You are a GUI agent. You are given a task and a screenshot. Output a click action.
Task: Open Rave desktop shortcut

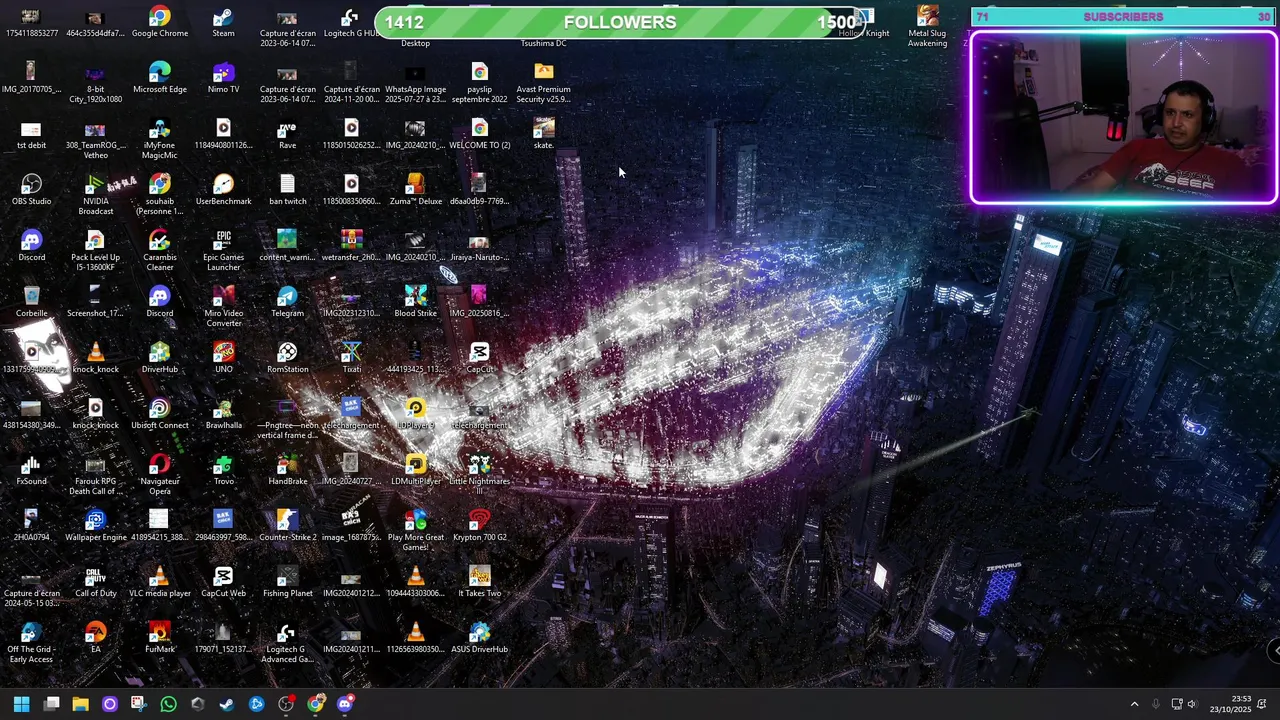pyautogui.click(x=288, y=135)
